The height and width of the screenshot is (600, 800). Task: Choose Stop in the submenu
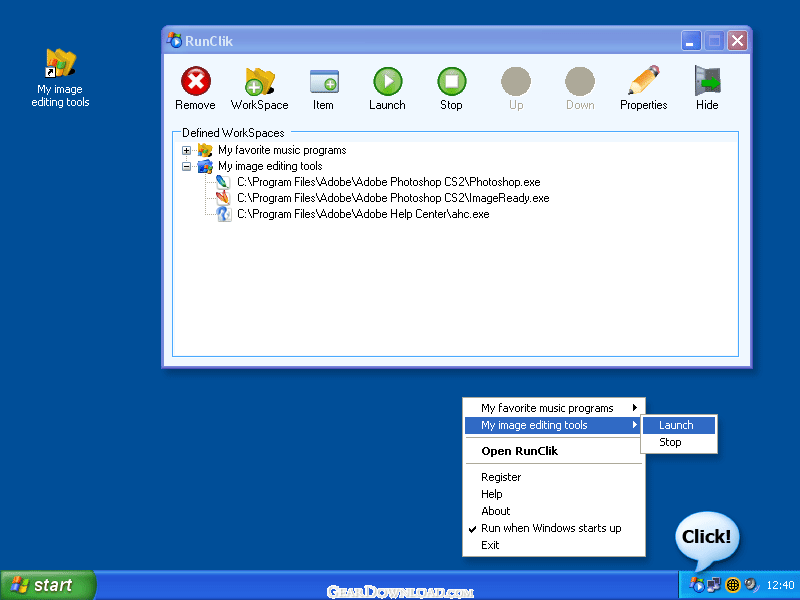click(679, 442)
